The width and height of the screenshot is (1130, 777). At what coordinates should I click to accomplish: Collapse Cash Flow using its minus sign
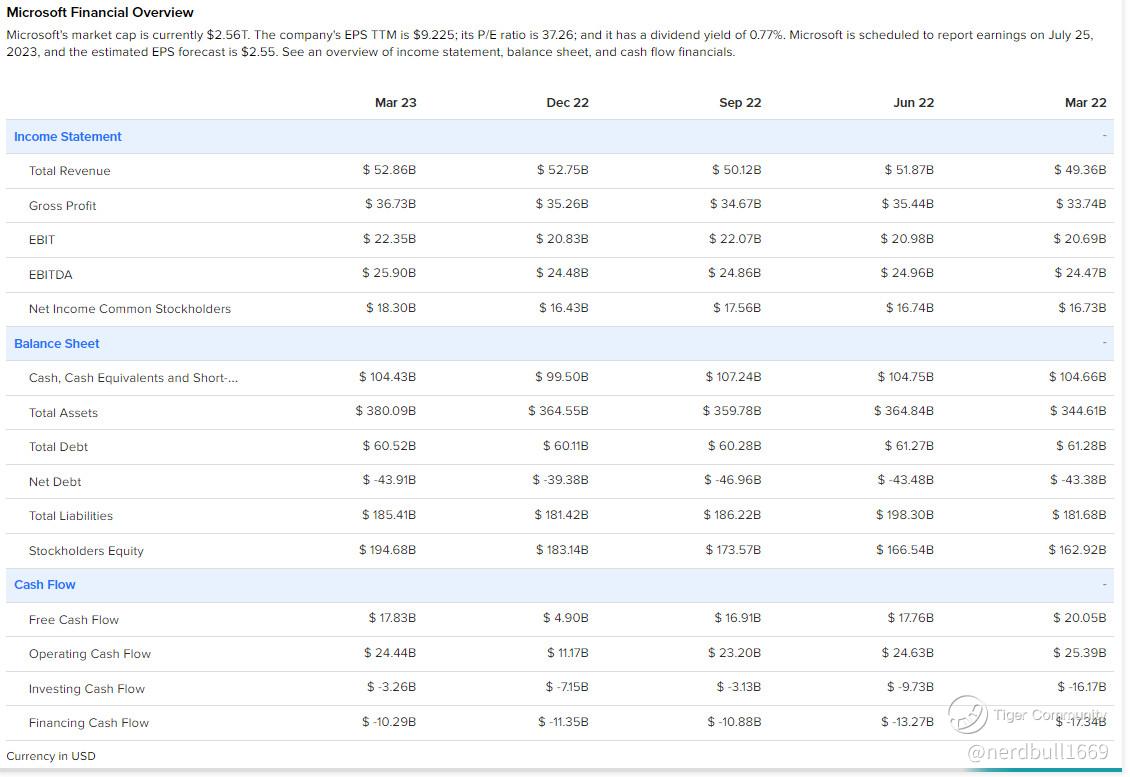click(1104, 584)
